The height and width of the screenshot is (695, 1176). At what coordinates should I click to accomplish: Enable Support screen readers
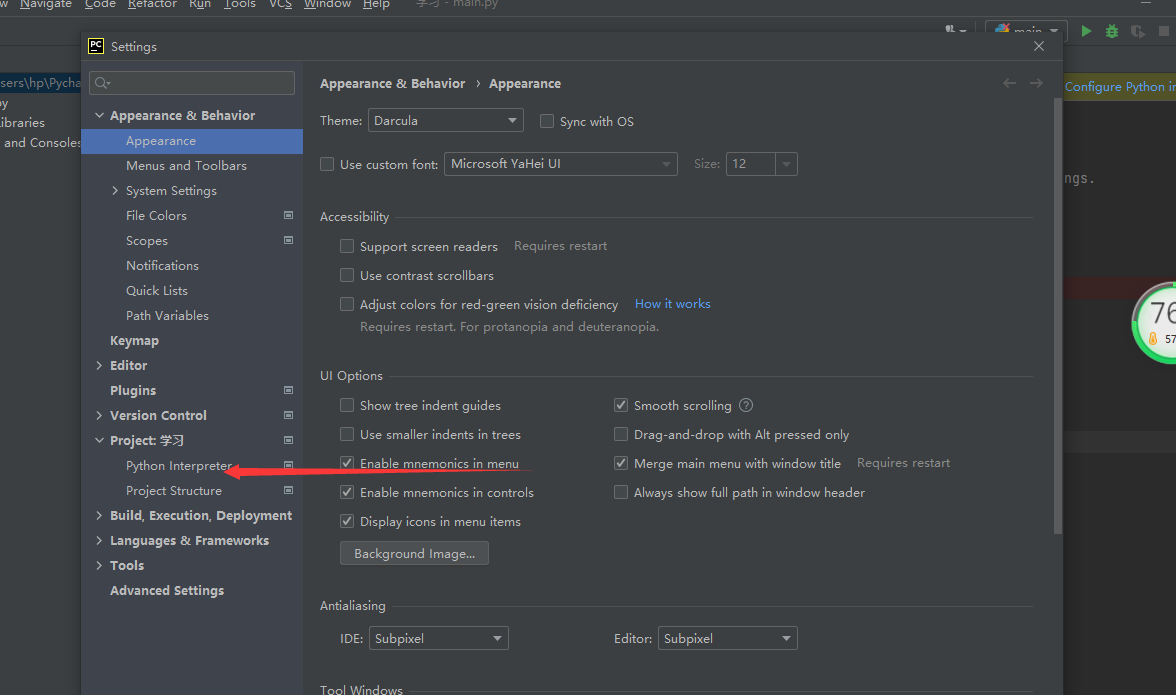(346, 246)
